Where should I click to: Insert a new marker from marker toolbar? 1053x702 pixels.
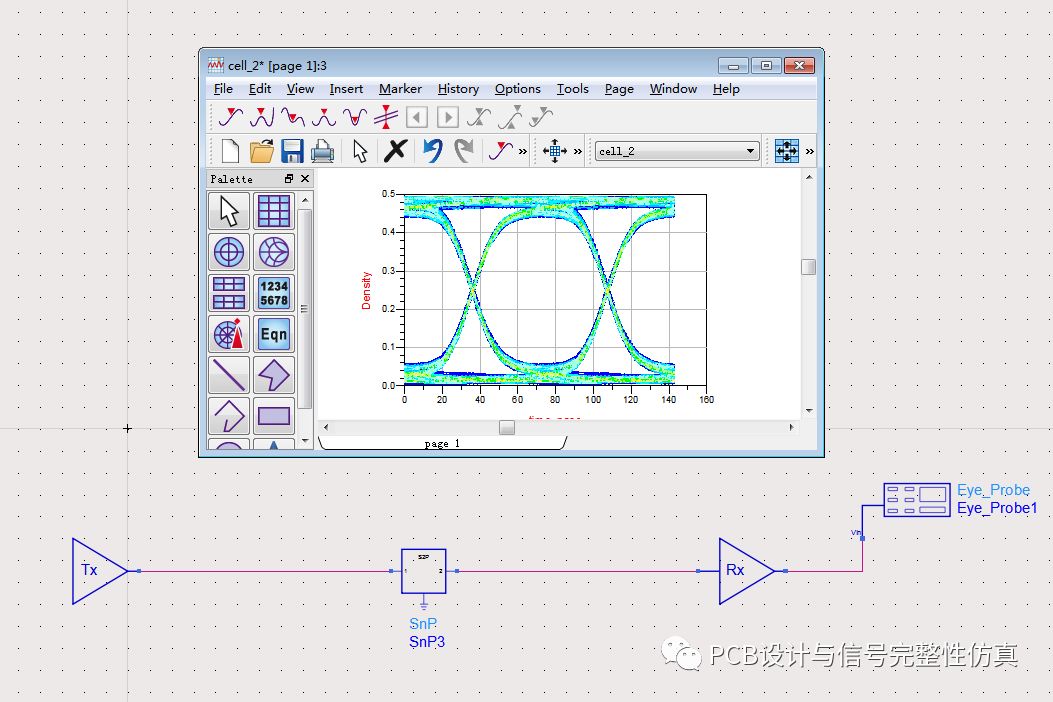pos(230,117)
